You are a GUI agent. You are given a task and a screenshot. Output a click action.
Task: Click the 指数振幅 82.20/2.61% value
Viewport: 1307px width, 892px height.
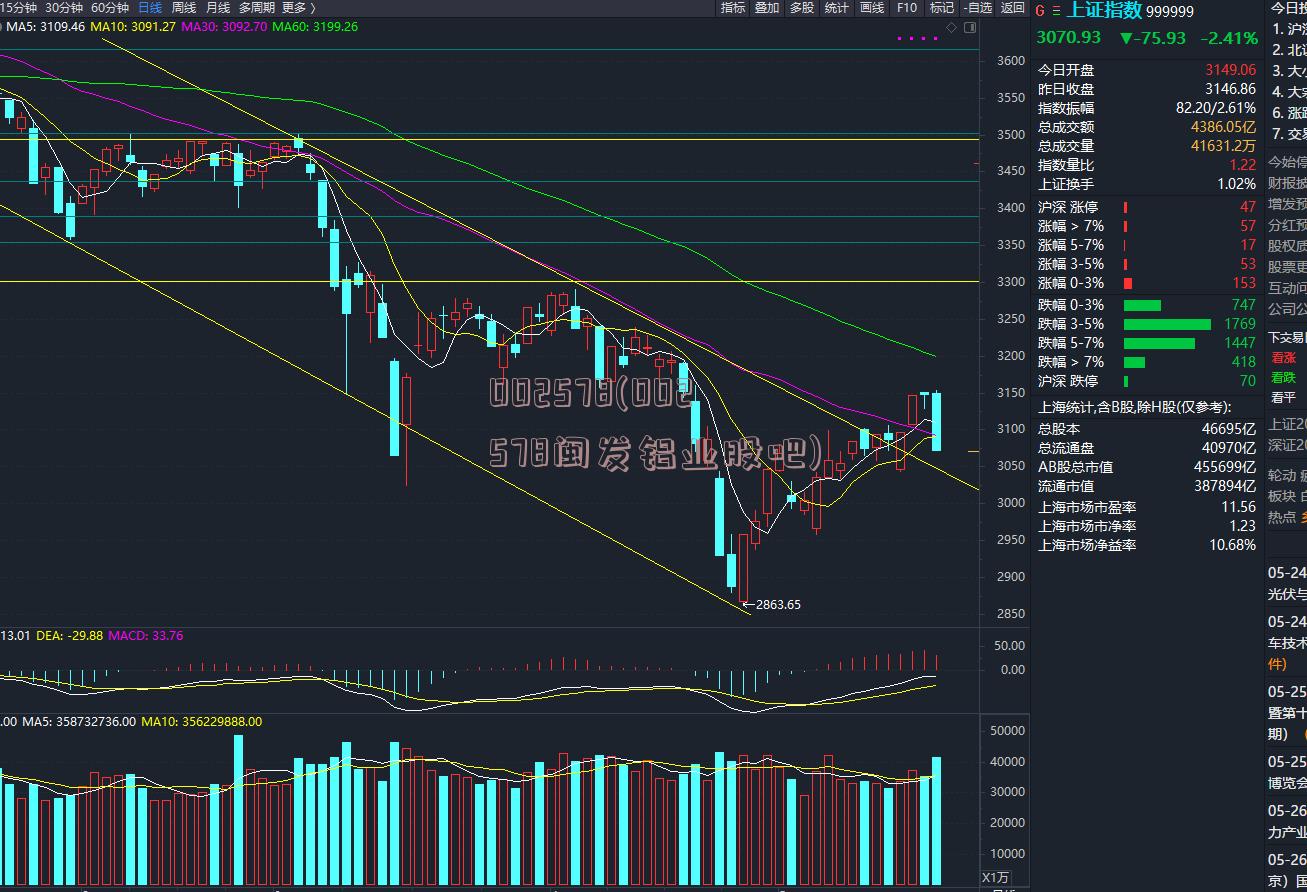pos(1216,108)
